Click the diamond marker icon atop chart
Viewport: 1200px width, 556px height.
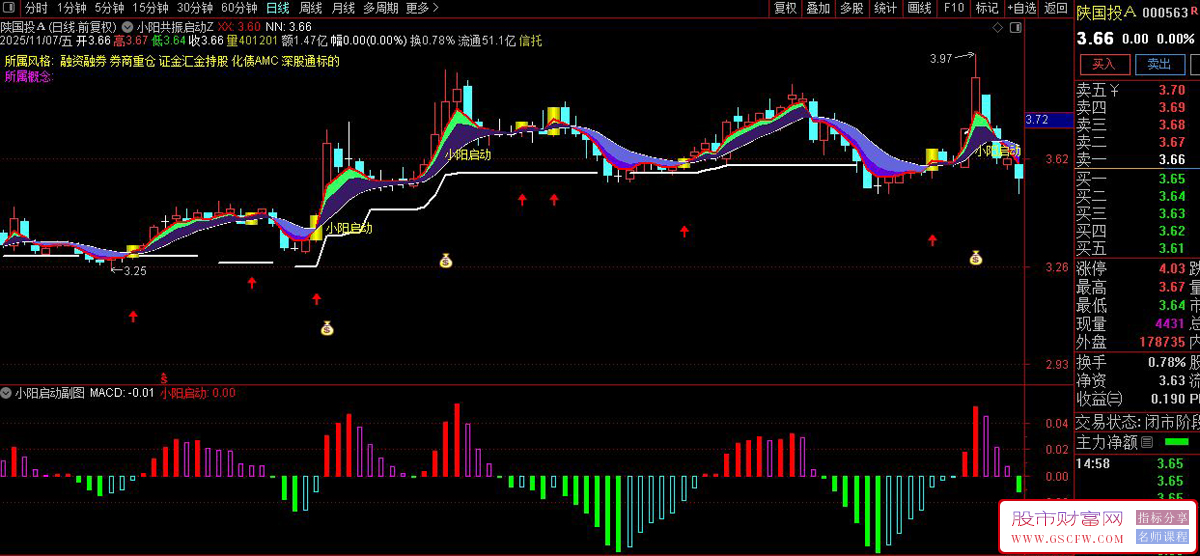pyautogui.click(x=999, y=29)
